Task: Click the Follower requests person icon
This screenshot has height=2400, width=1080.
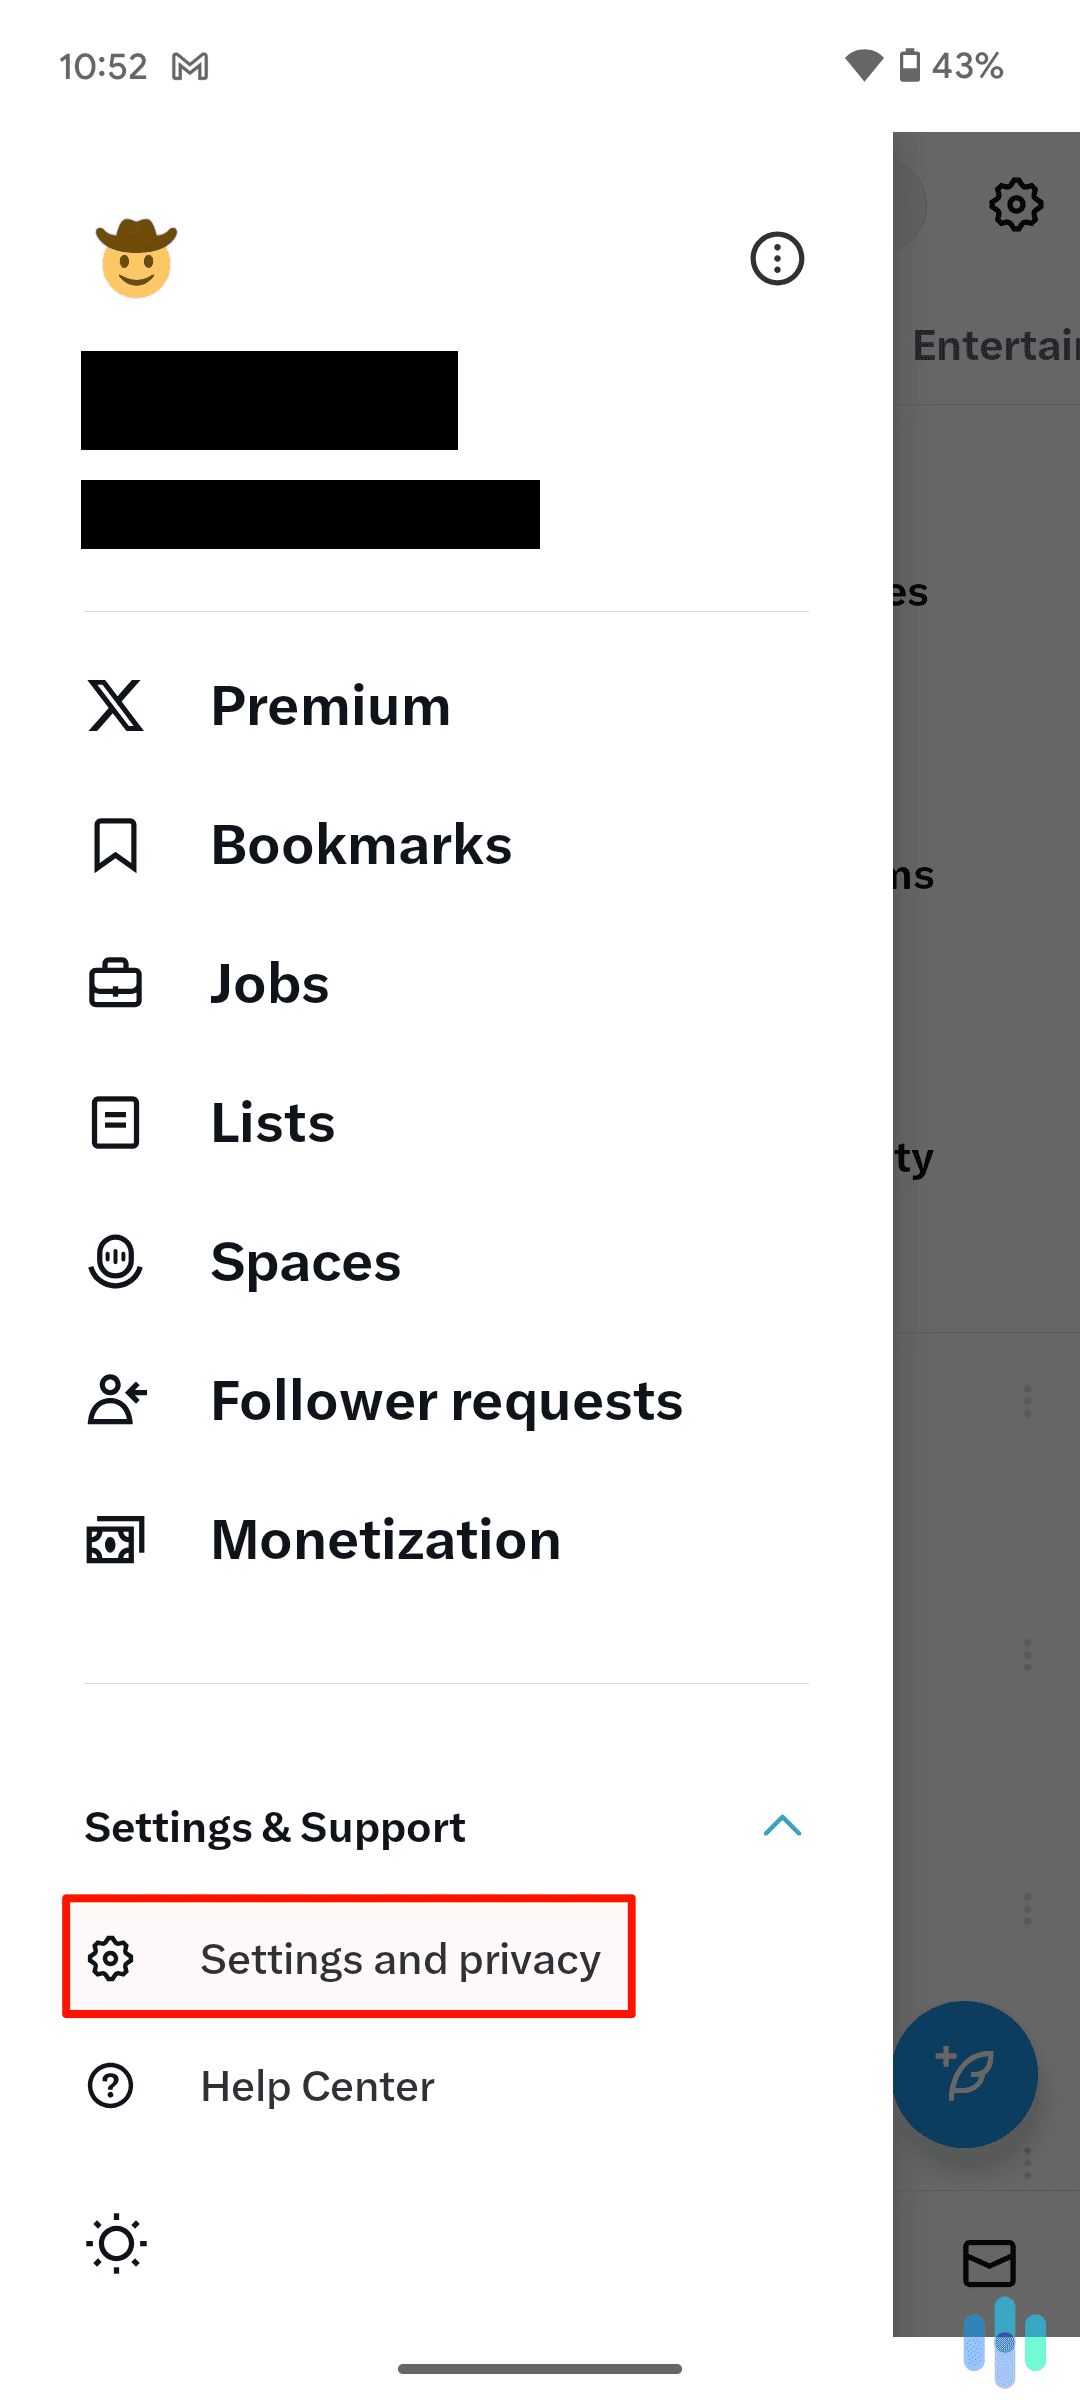Action: [x=115, y=1401]
